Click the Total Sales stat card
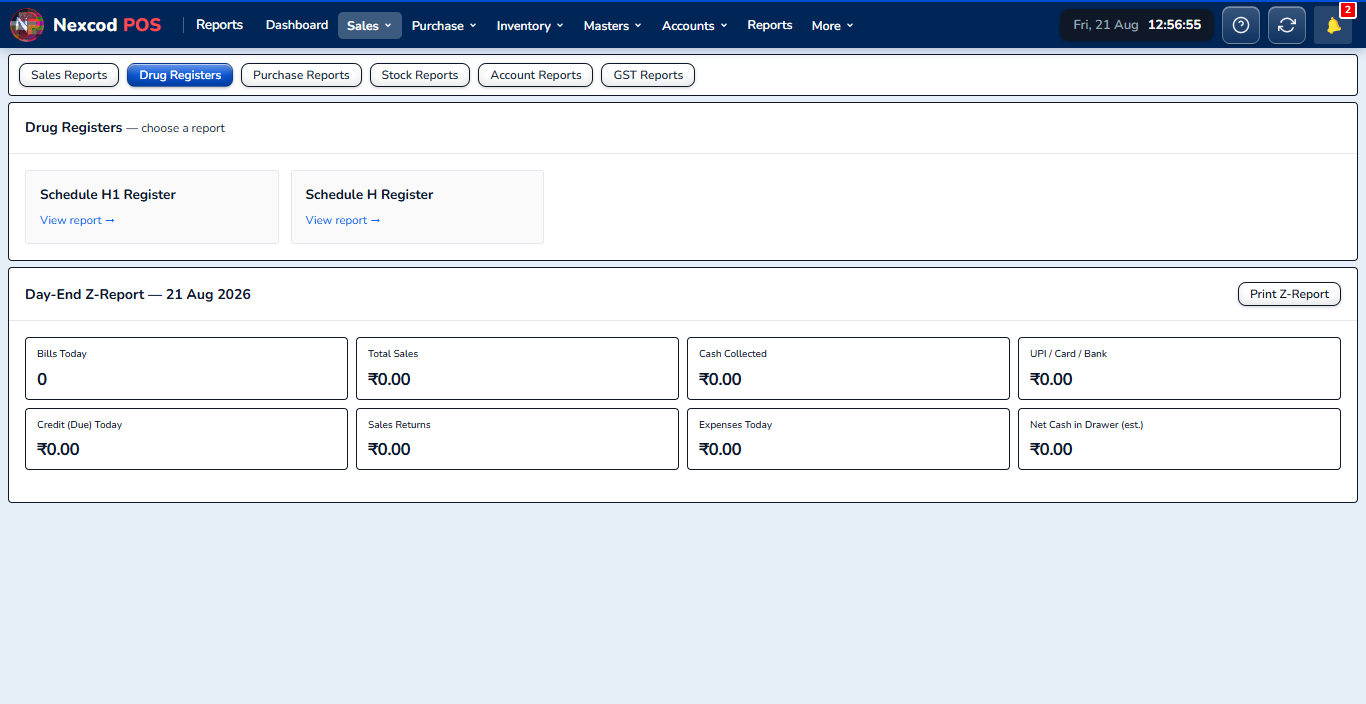1366x704 pixels. pos(517,368)
